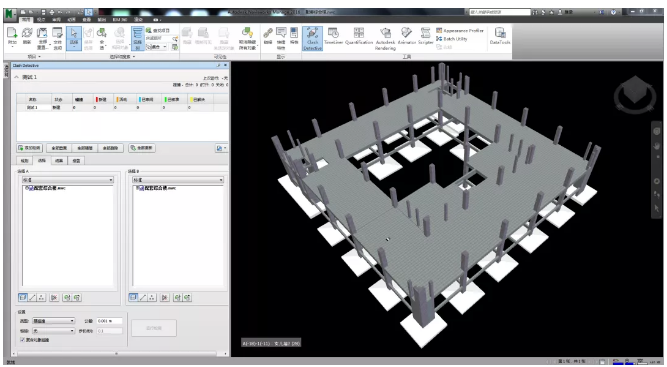Open the Animator tool
The height and width of the screenshot is (367, 667).
pos(406,36)
